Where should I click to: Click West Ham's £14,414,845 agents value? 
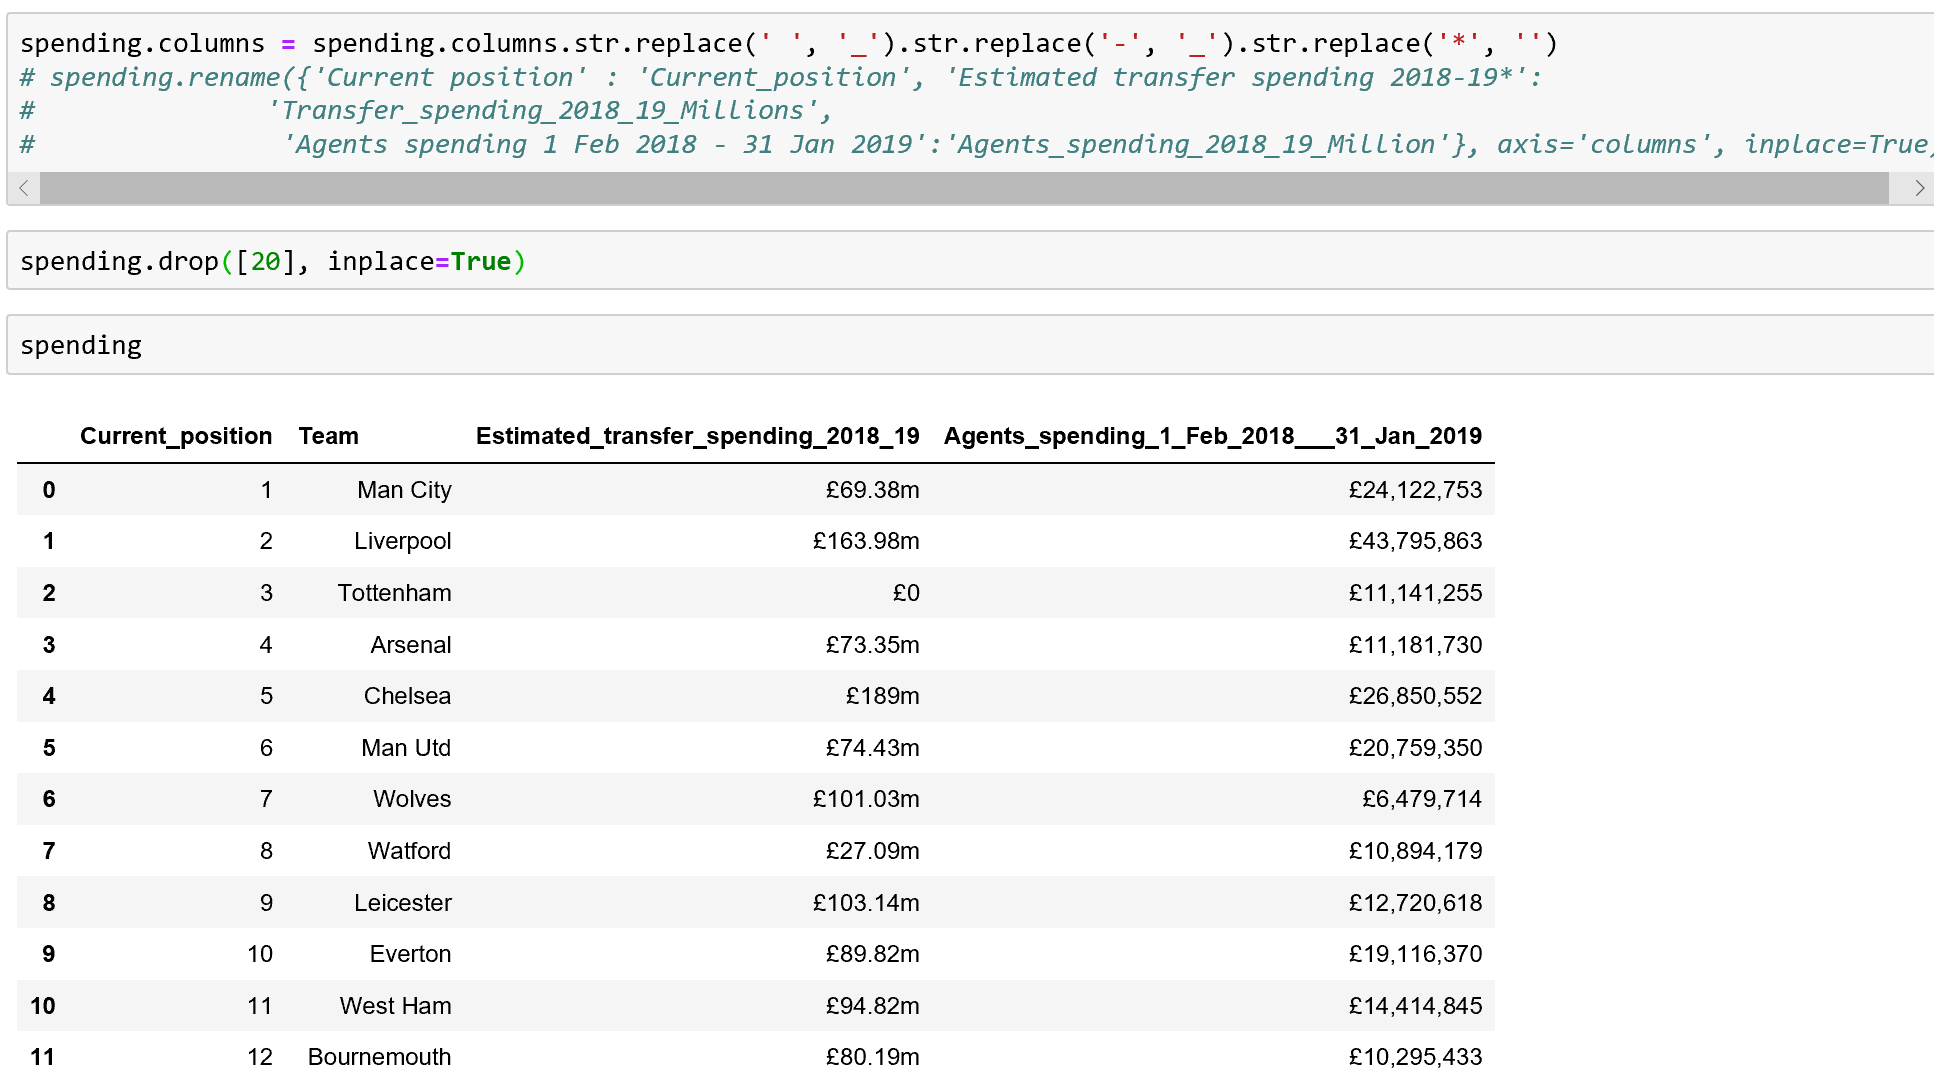tap(1414, 1006)
